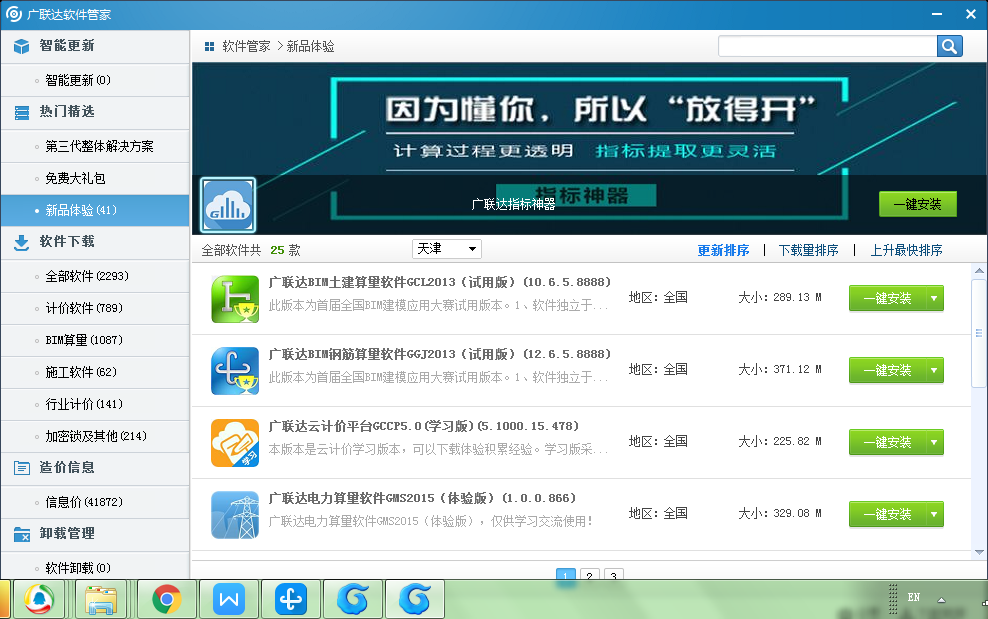Click the 广联达云计价平台GCCP5.0 title
The height and width of the screenshot is (619, 988).
tap(424, 426)
